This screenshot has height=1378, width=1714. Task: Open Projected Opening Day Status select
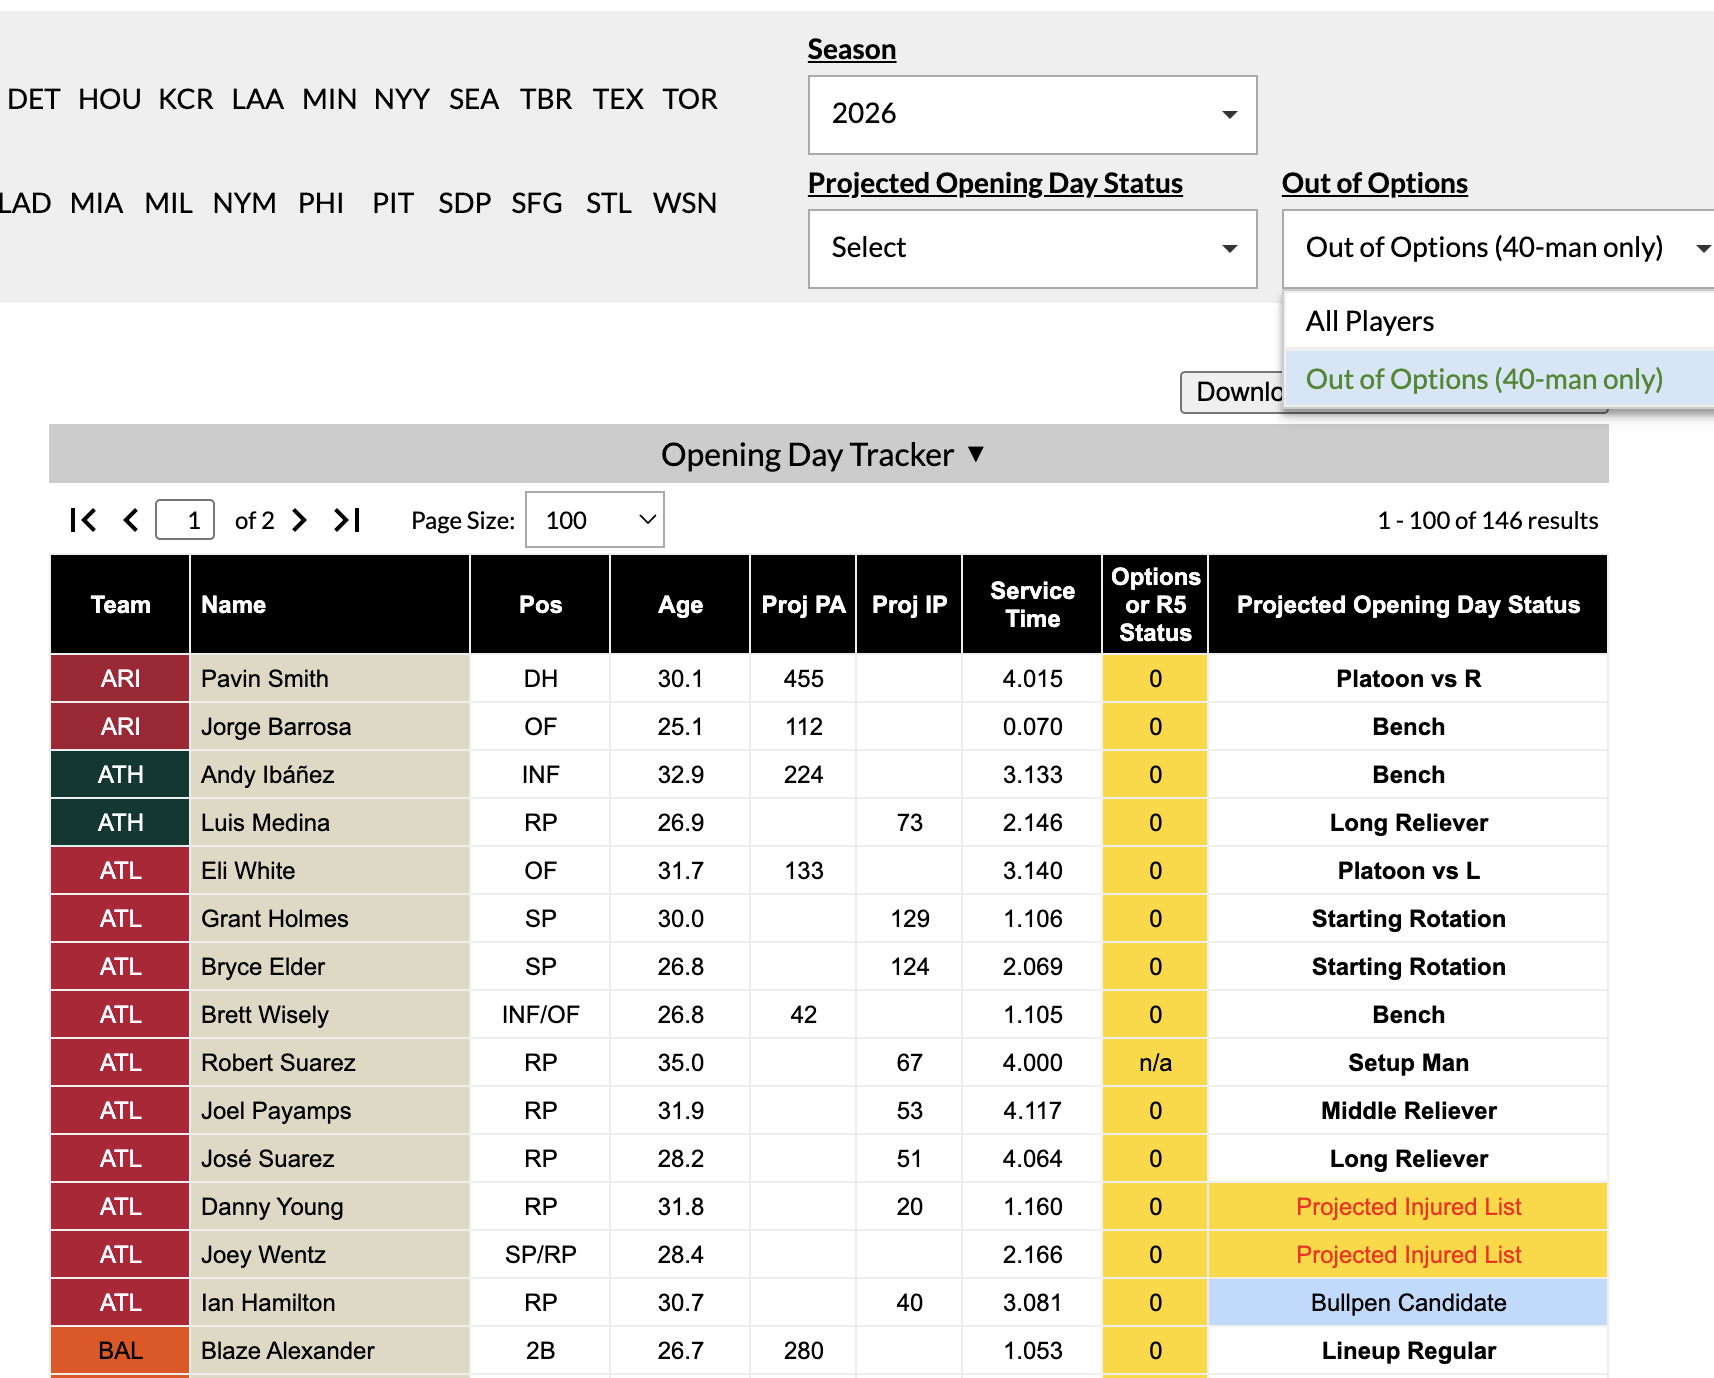(1031, 249)
